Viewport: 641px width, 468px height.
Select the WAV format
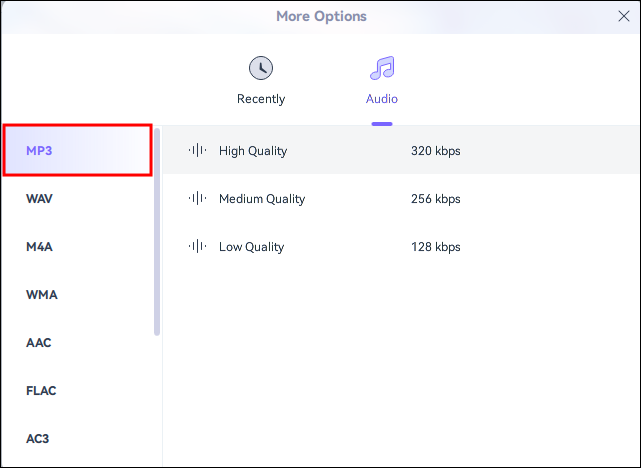[x=78, y=199]
